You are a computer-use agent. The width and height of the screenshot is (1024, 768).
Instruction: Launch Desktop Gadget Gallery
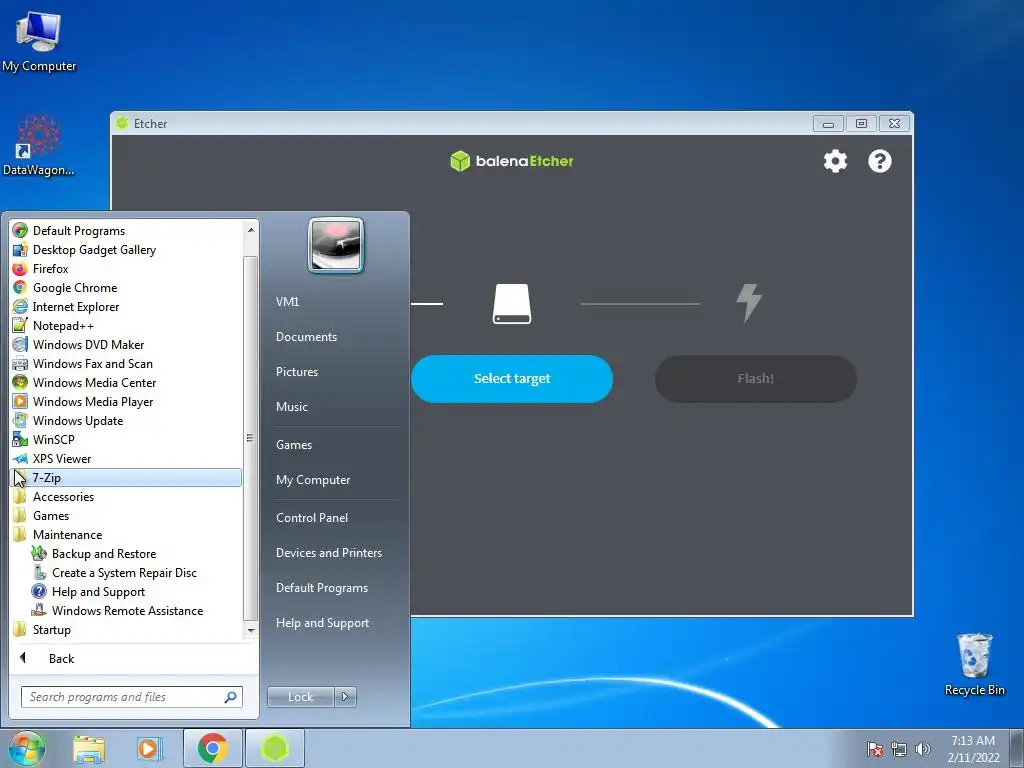127,249
